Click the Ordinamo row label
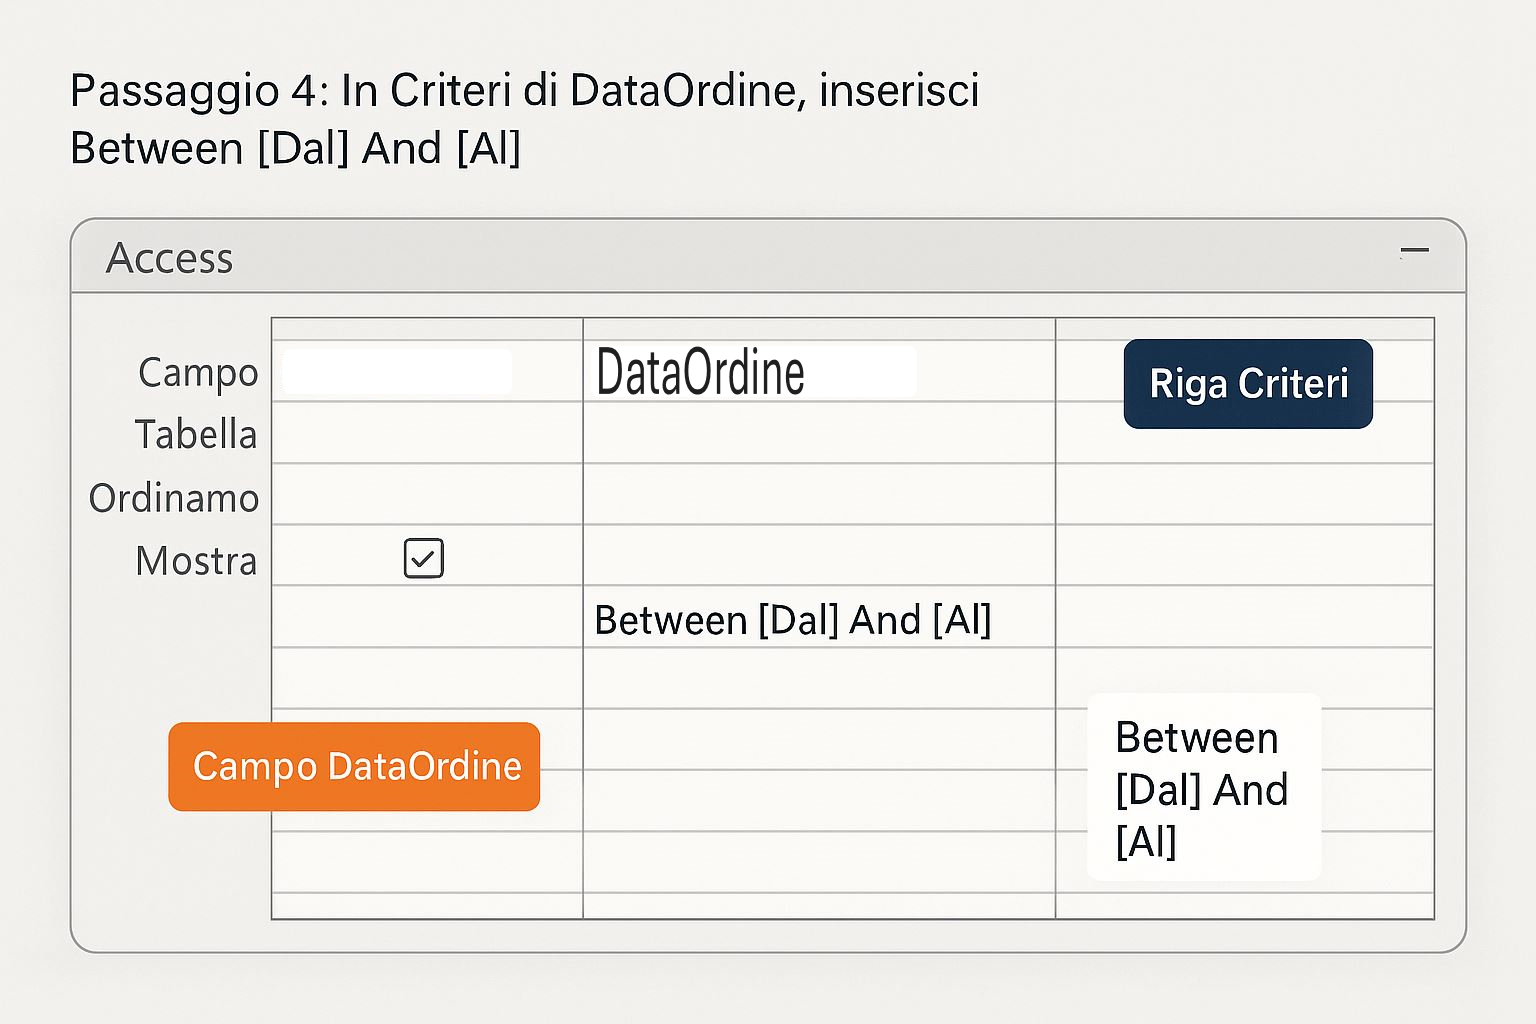The height and width of the screenshot is (1024, 1536). pyautogui.click(x=174, y=498)
